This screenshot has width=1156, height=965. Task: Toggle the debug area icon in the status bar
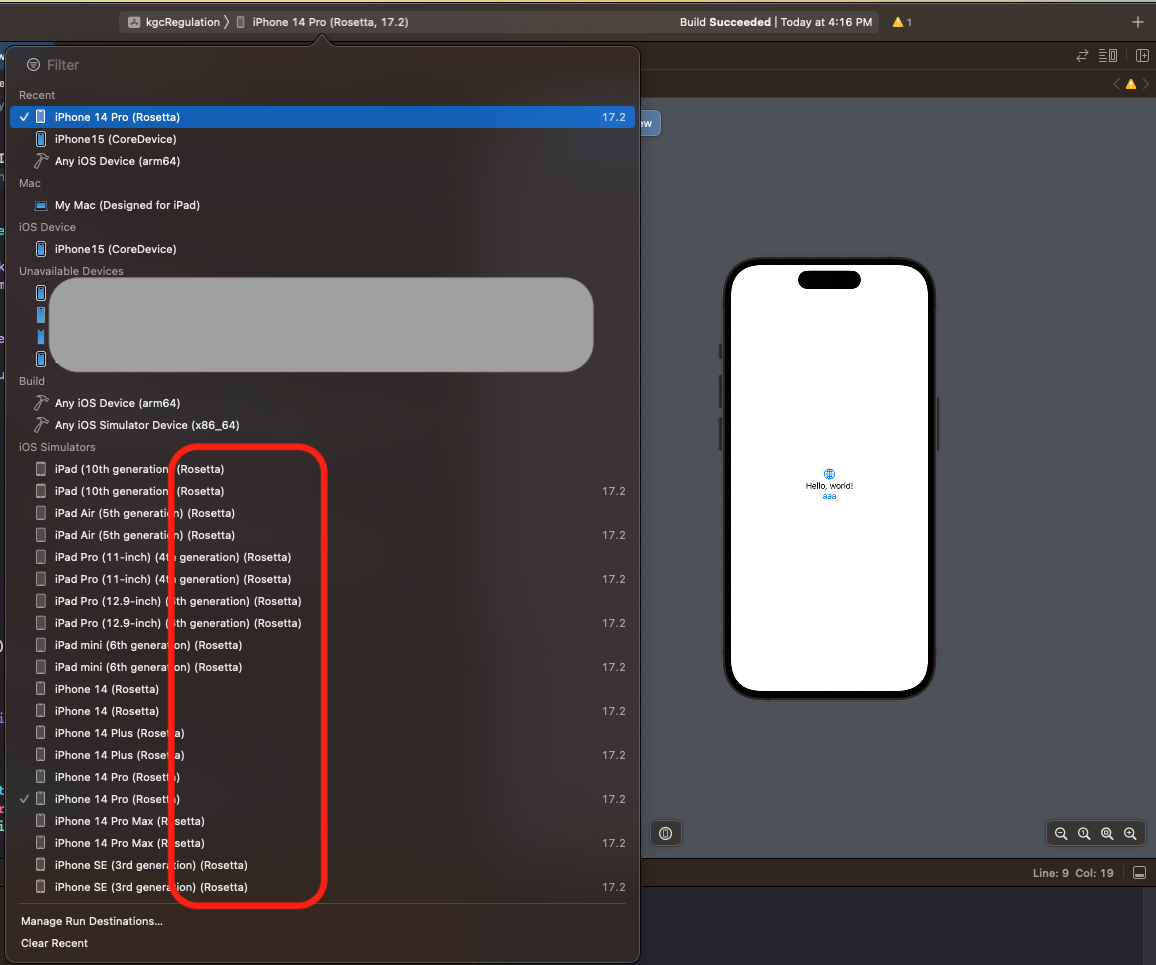1139,873
